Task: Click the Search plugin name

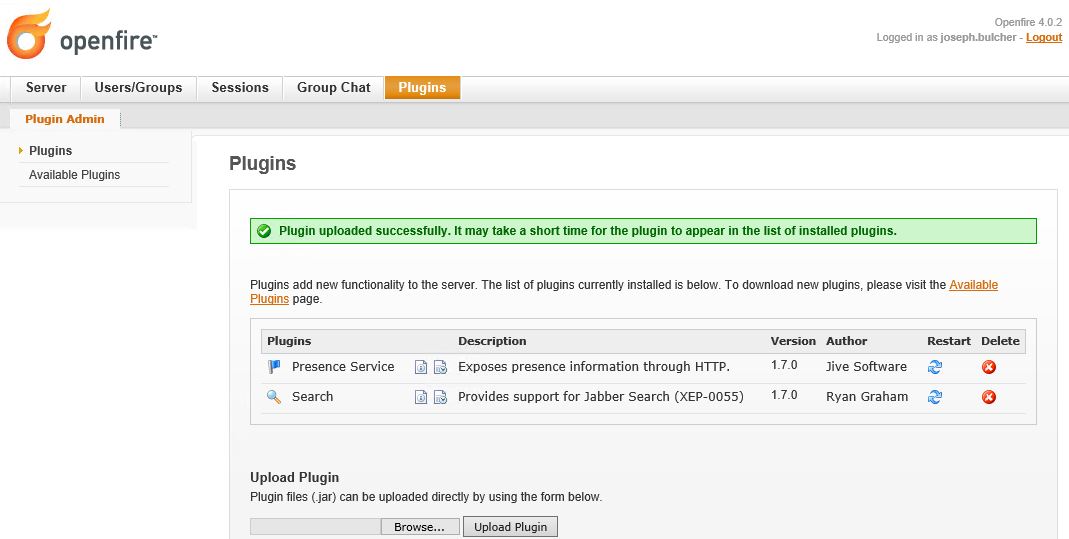Action: (312, 397)
